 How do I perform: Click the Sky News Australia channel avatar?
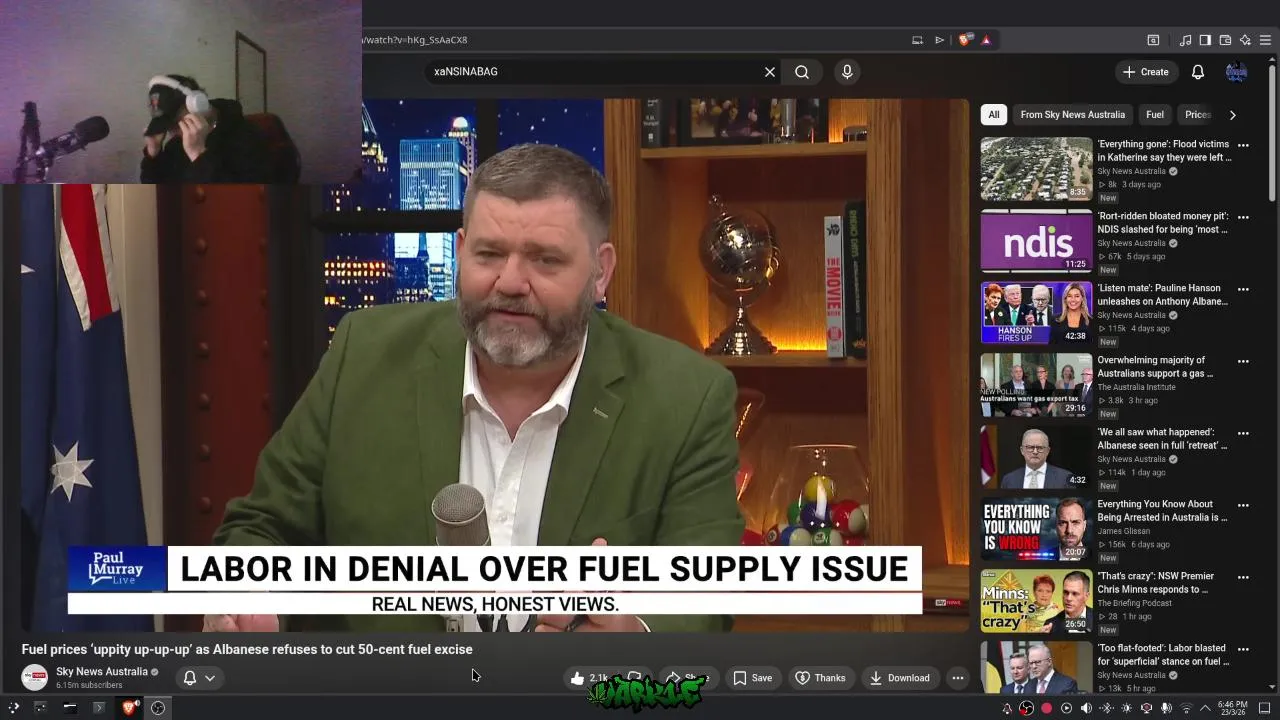click(35, 678)
